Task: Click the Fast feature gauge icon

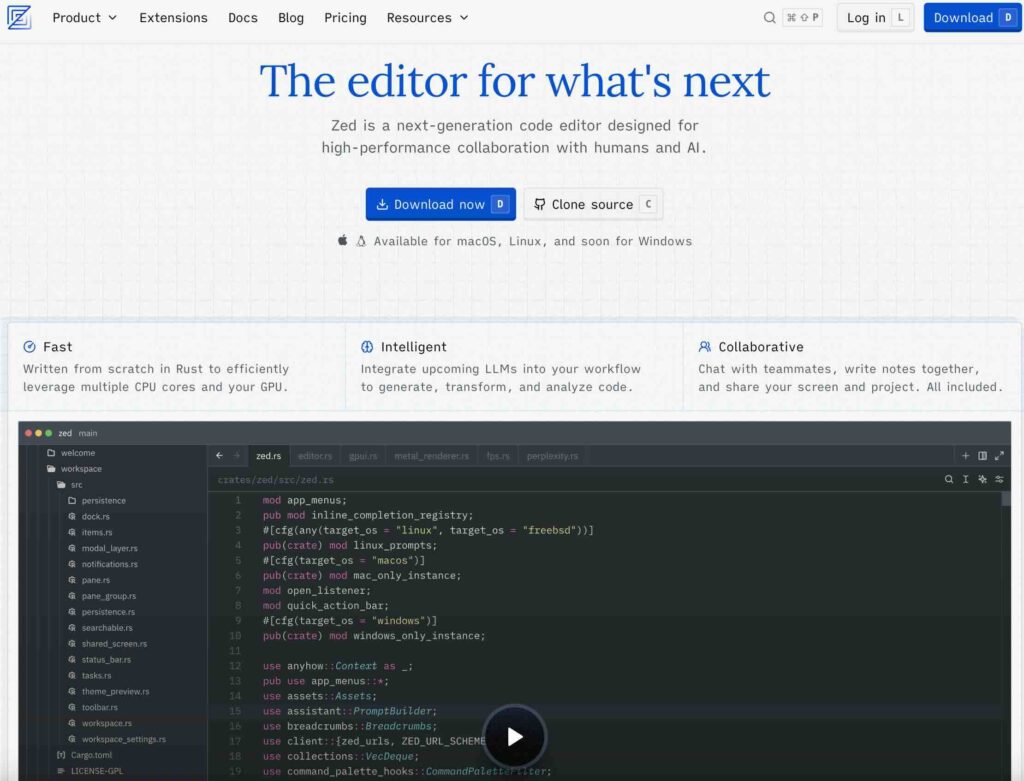Action: (x=29, y=347)
